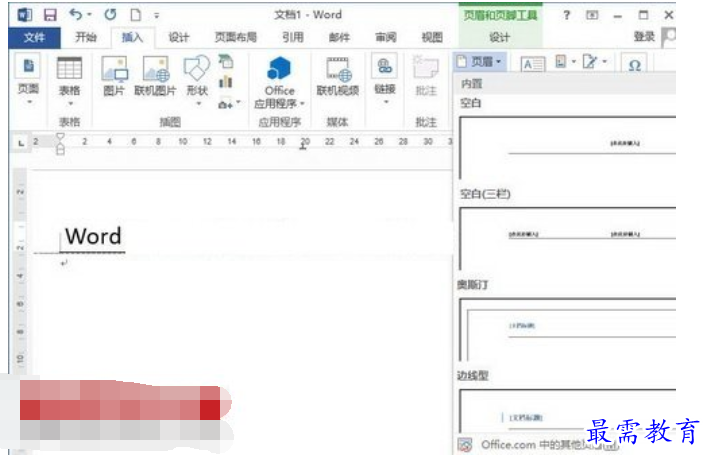This screenshot has width=708, height=463.
Task: Click the ruler tab selector L icon
Action: [21, 143]
